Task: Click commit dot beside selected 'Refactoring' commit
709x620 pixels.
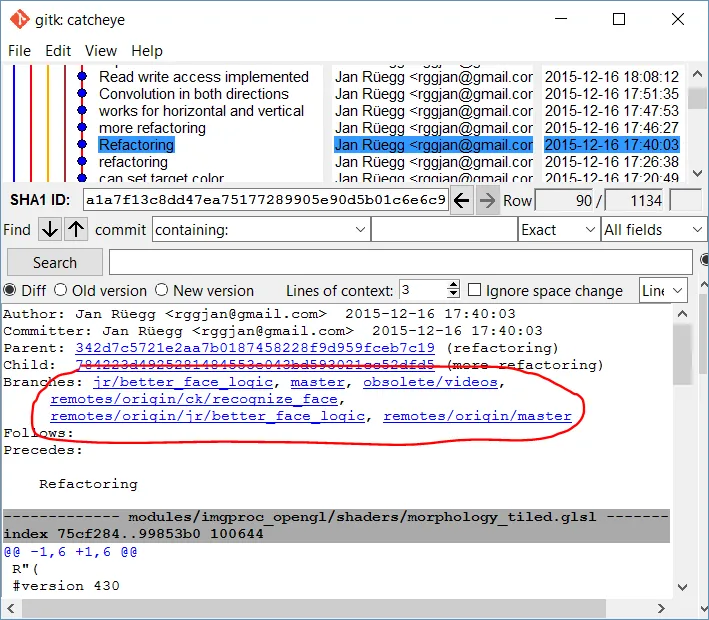Action: point(82,145)
